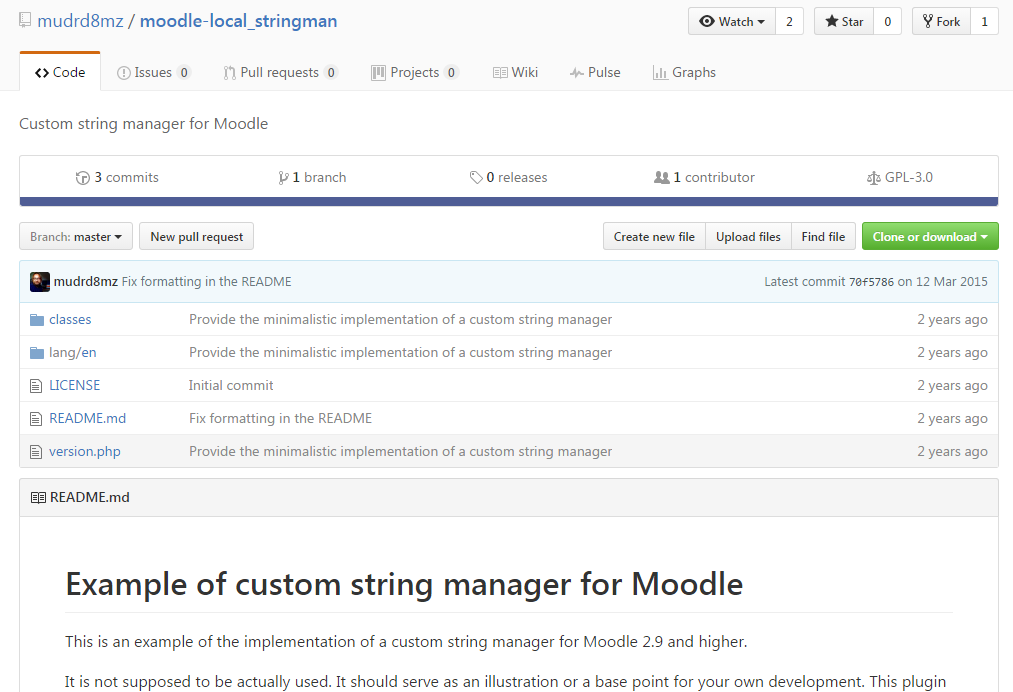Click Create new file
The width and height of the screenshot is (1013, 692).
pyautogui.click(x=654, y=236)
